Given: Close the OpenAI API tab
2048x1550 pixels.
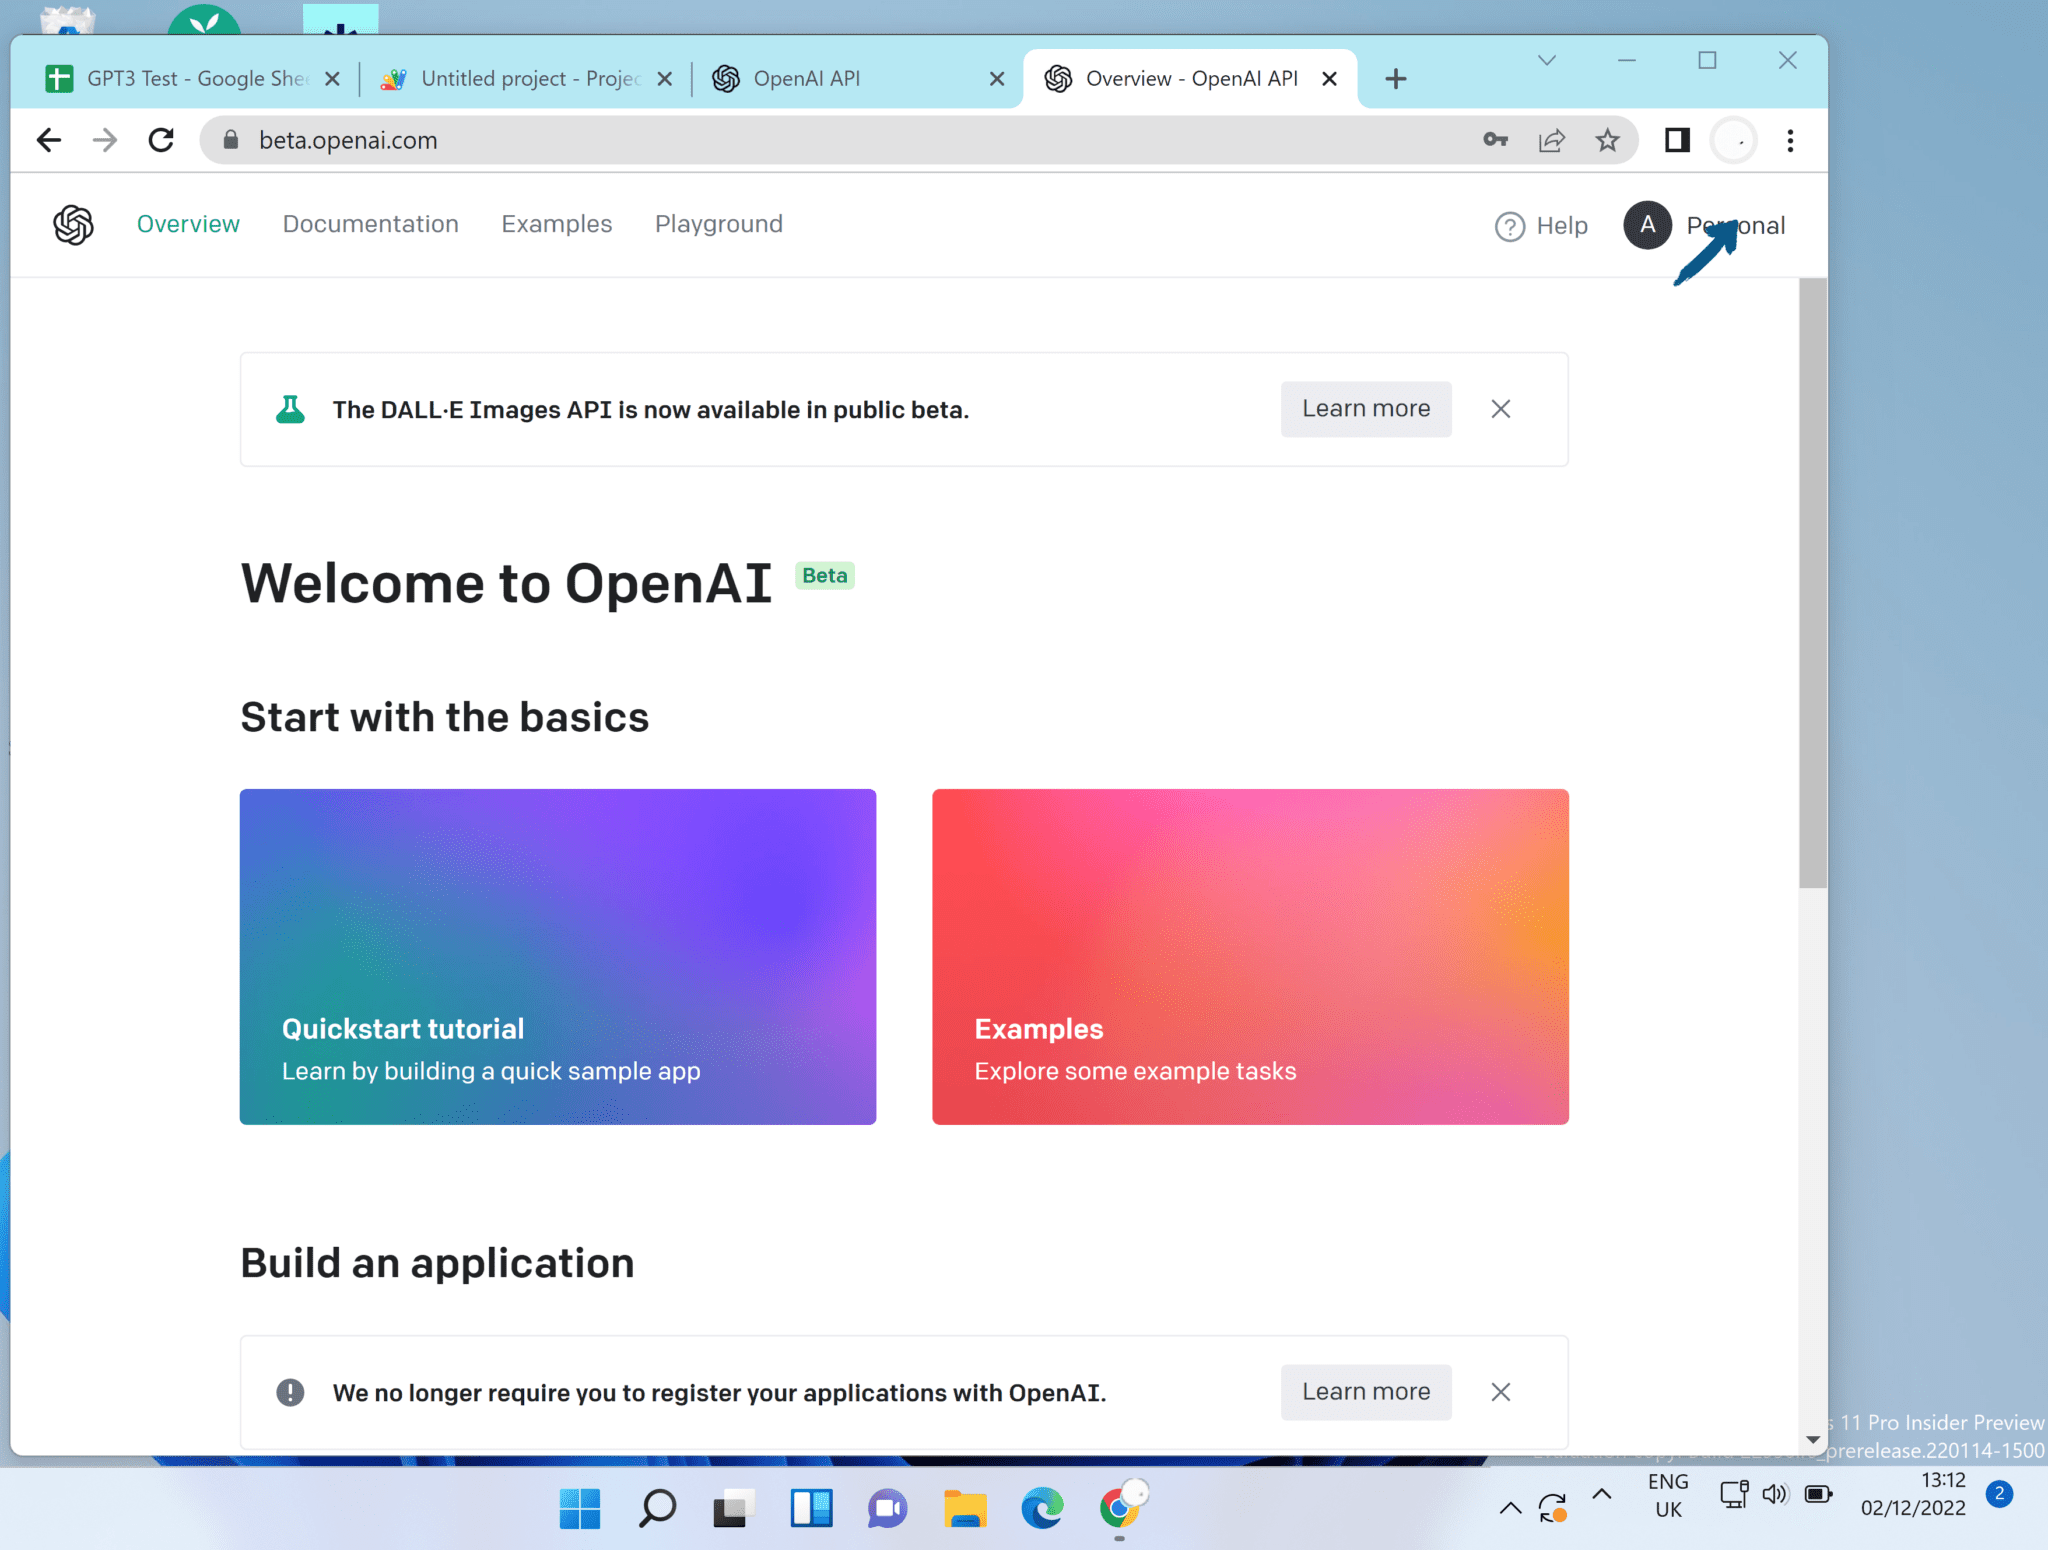Looking at the screenshot, I should click(x=997, y=79).
